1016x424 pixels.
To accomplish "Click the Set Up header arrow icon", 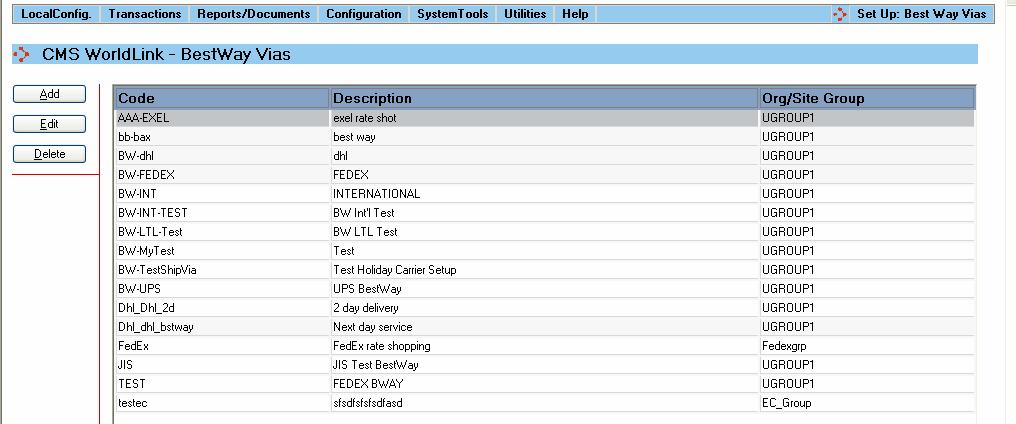I will tap(840, 14).
